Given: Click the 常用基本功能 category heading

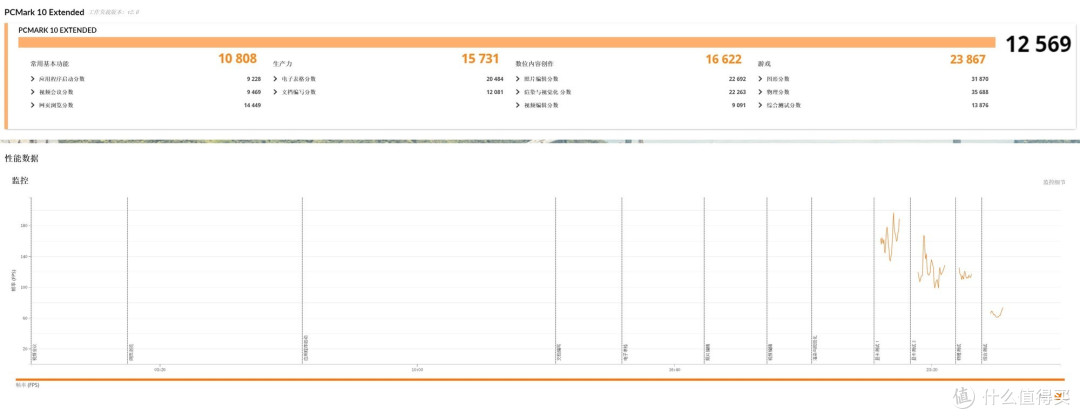Looking at the screenshot, I should point(50,63).
